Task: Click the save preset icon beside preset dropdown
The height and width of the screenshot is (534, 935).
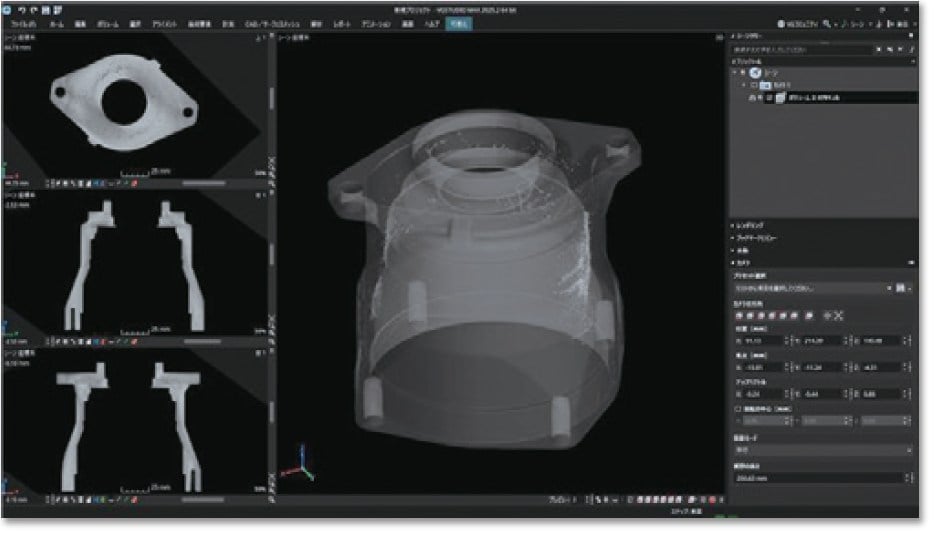Action: [901, 287]
